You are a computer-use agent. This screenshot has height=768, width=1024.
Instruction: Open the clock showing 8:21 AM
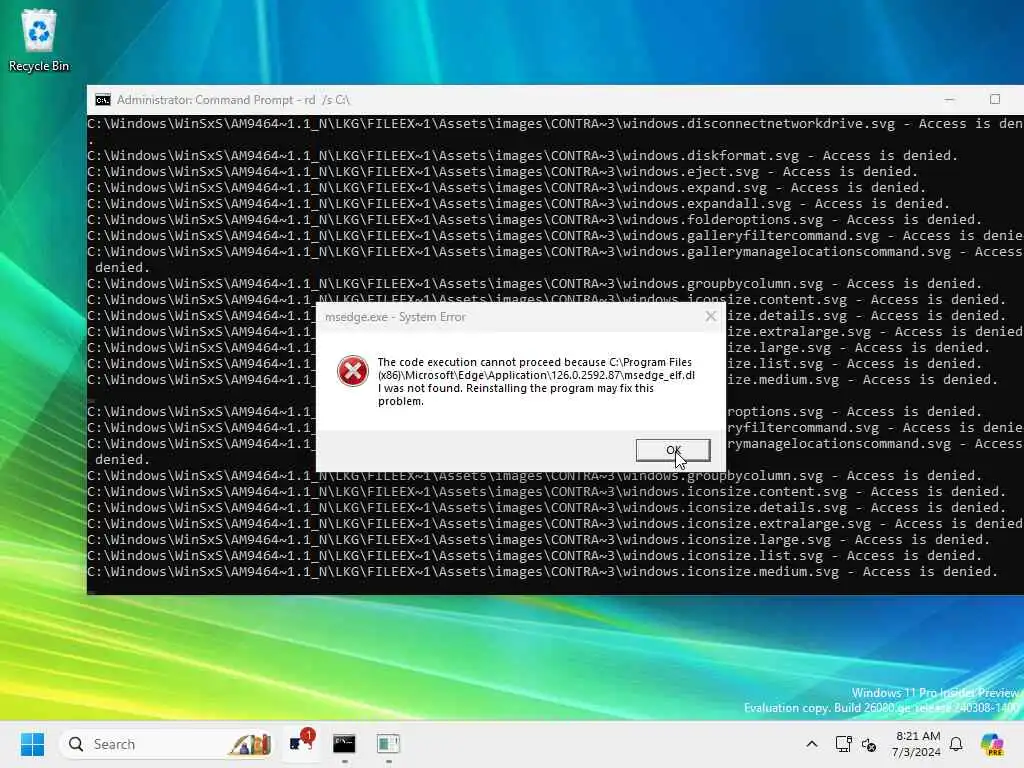(916, 744)
